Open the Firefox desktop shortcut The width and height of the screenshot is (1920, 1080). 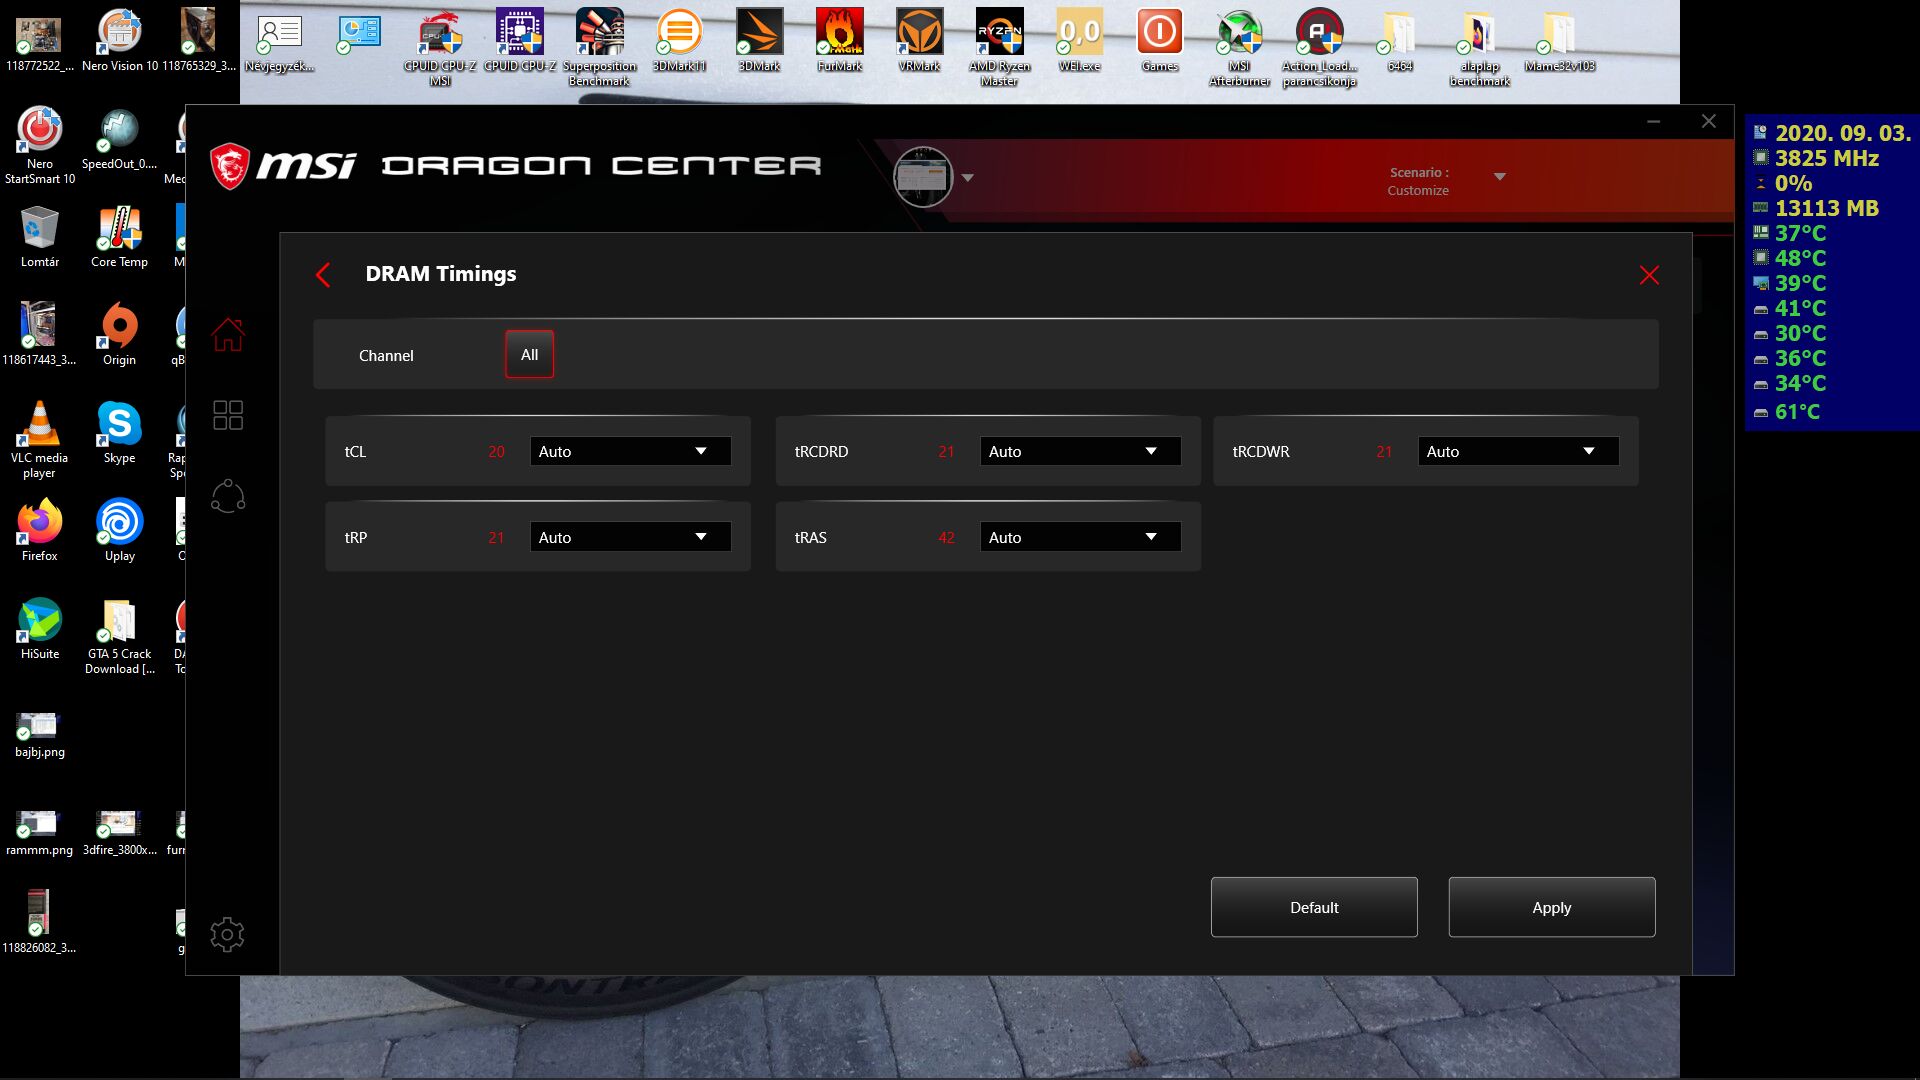pos(40,531)
